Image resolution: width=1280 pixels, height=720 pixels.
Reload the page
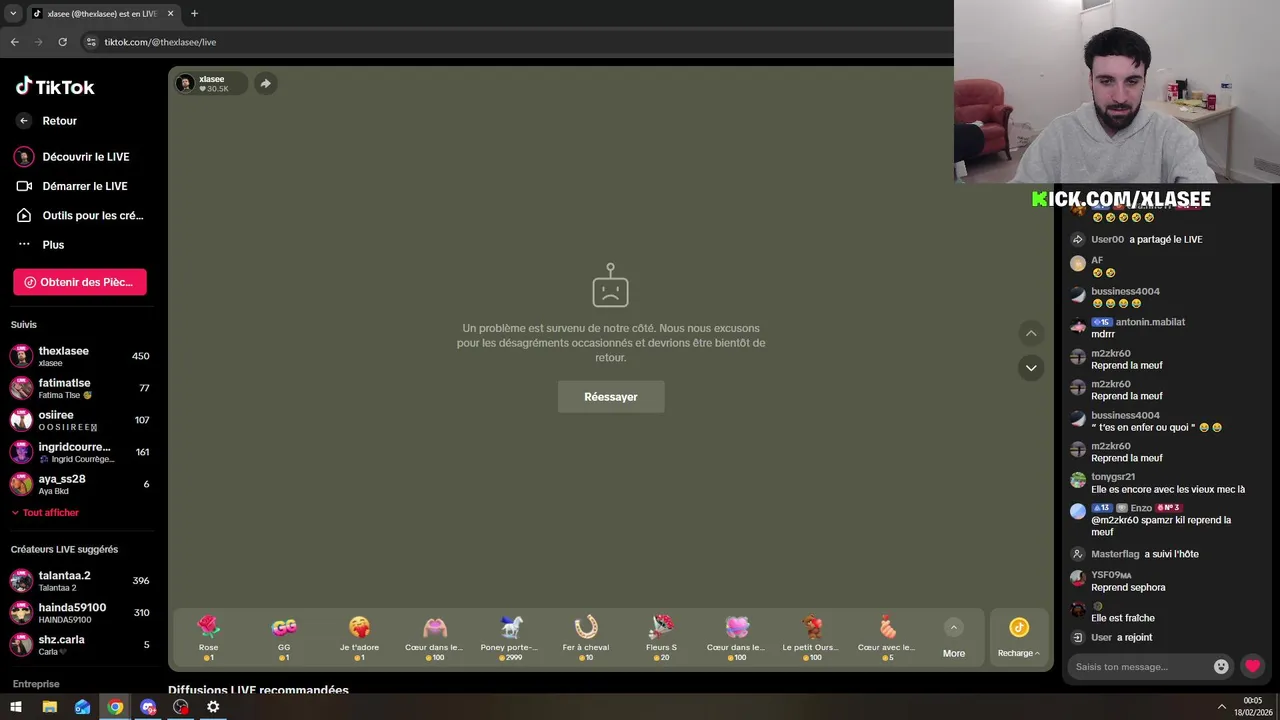(x=62, y=42)
